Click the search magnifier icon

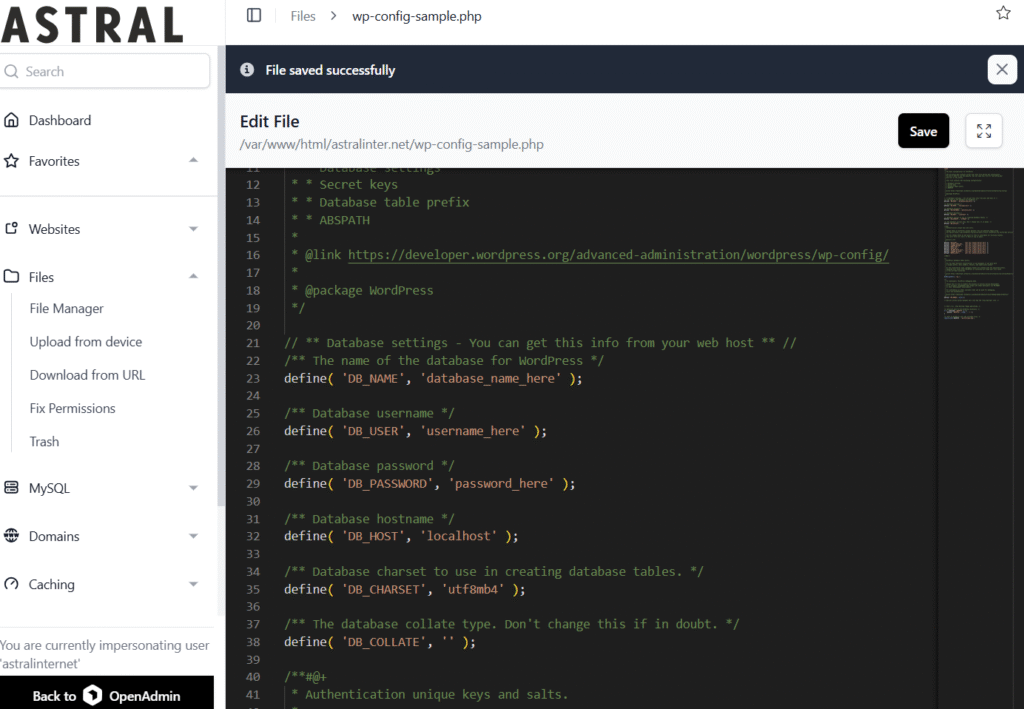pos(11,71)
